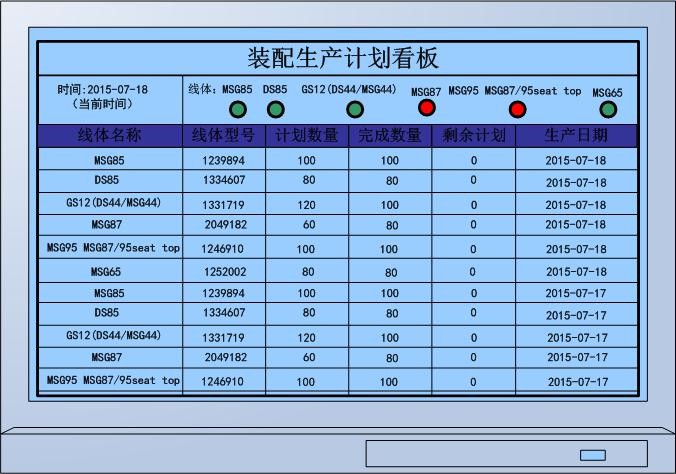Sort by the 计划数量 column header

coord(306,135)
